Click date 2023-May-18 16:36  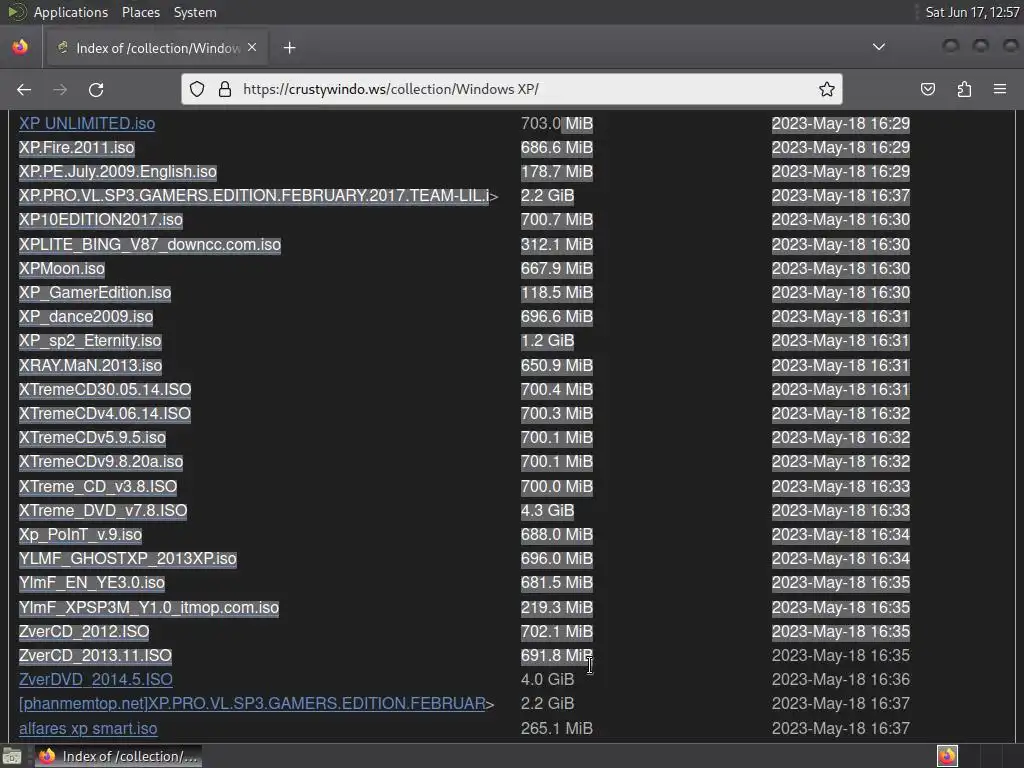tap(840, 680)
